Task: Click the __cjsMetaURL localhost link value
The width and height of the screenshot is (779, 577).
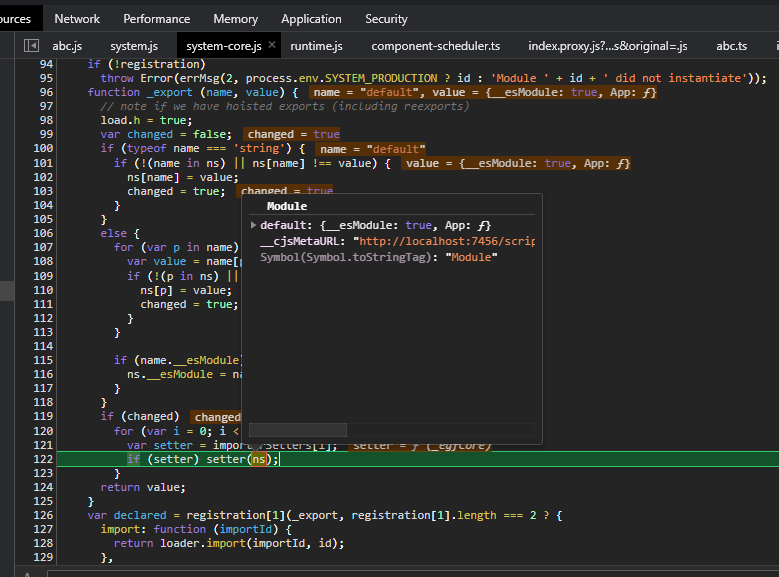Action: pos(447,241)
